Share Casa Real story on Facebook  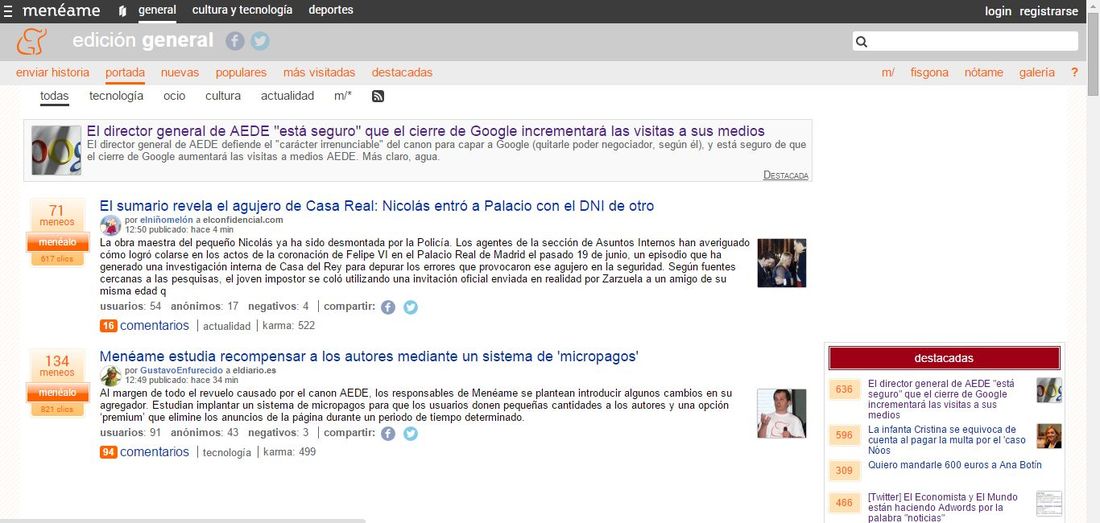point(388,307)
